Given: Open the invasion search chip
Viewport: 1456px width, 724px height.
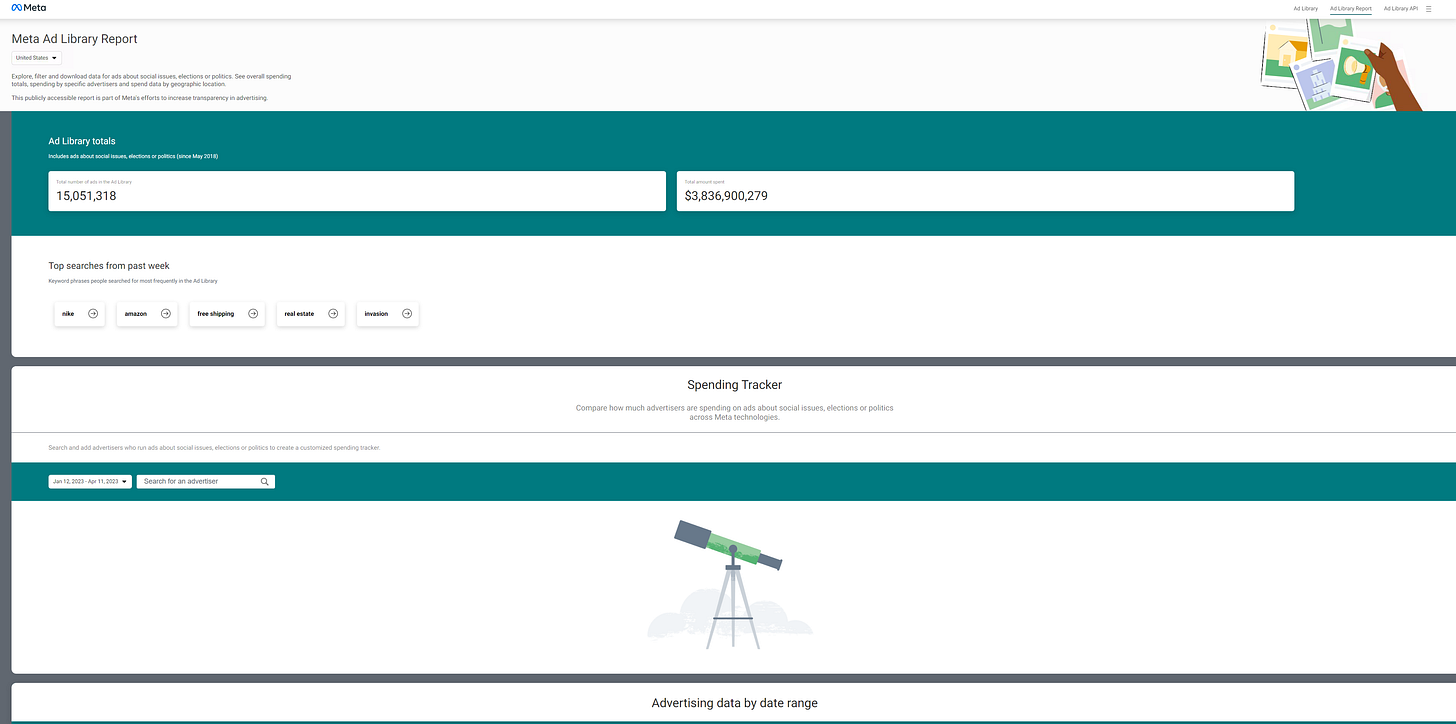Looking at the screenshot, I should pos(388,313).
